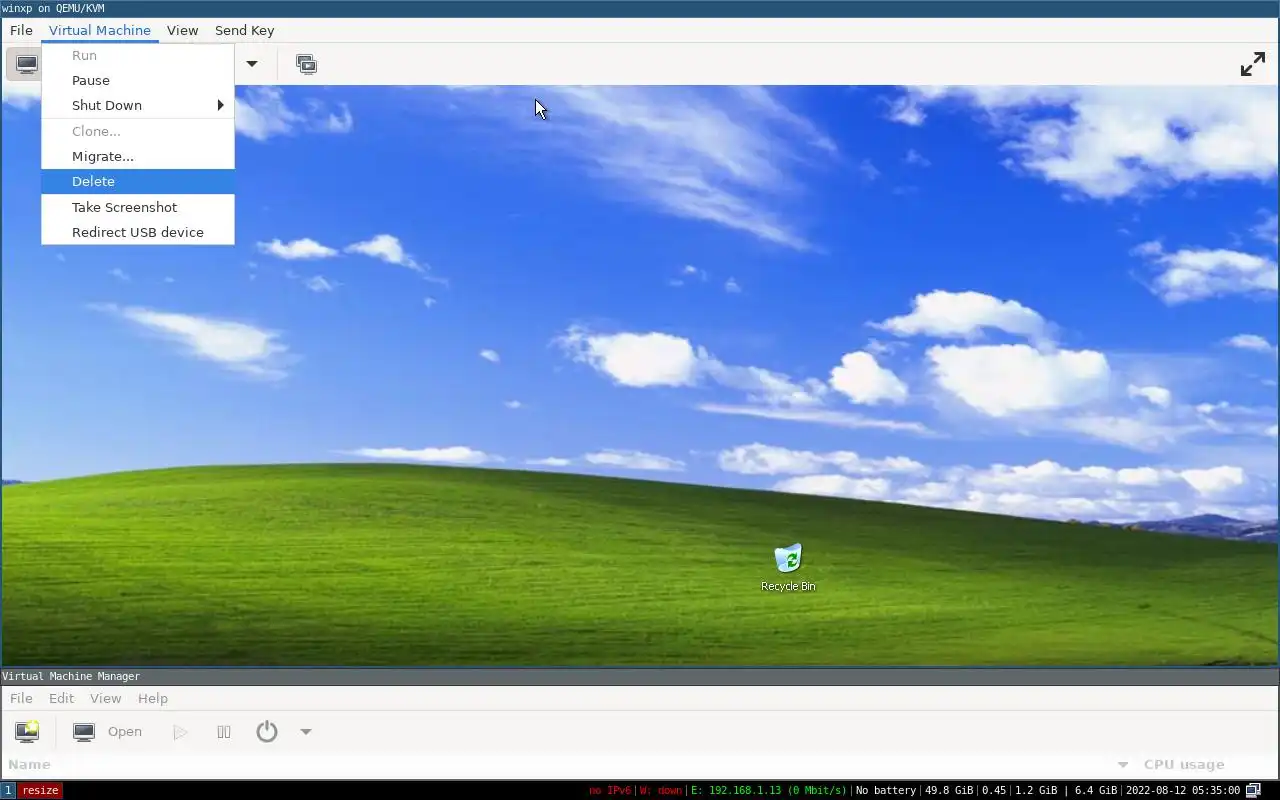
Task: Open the Send Key menu
Action: click(244, 30)
